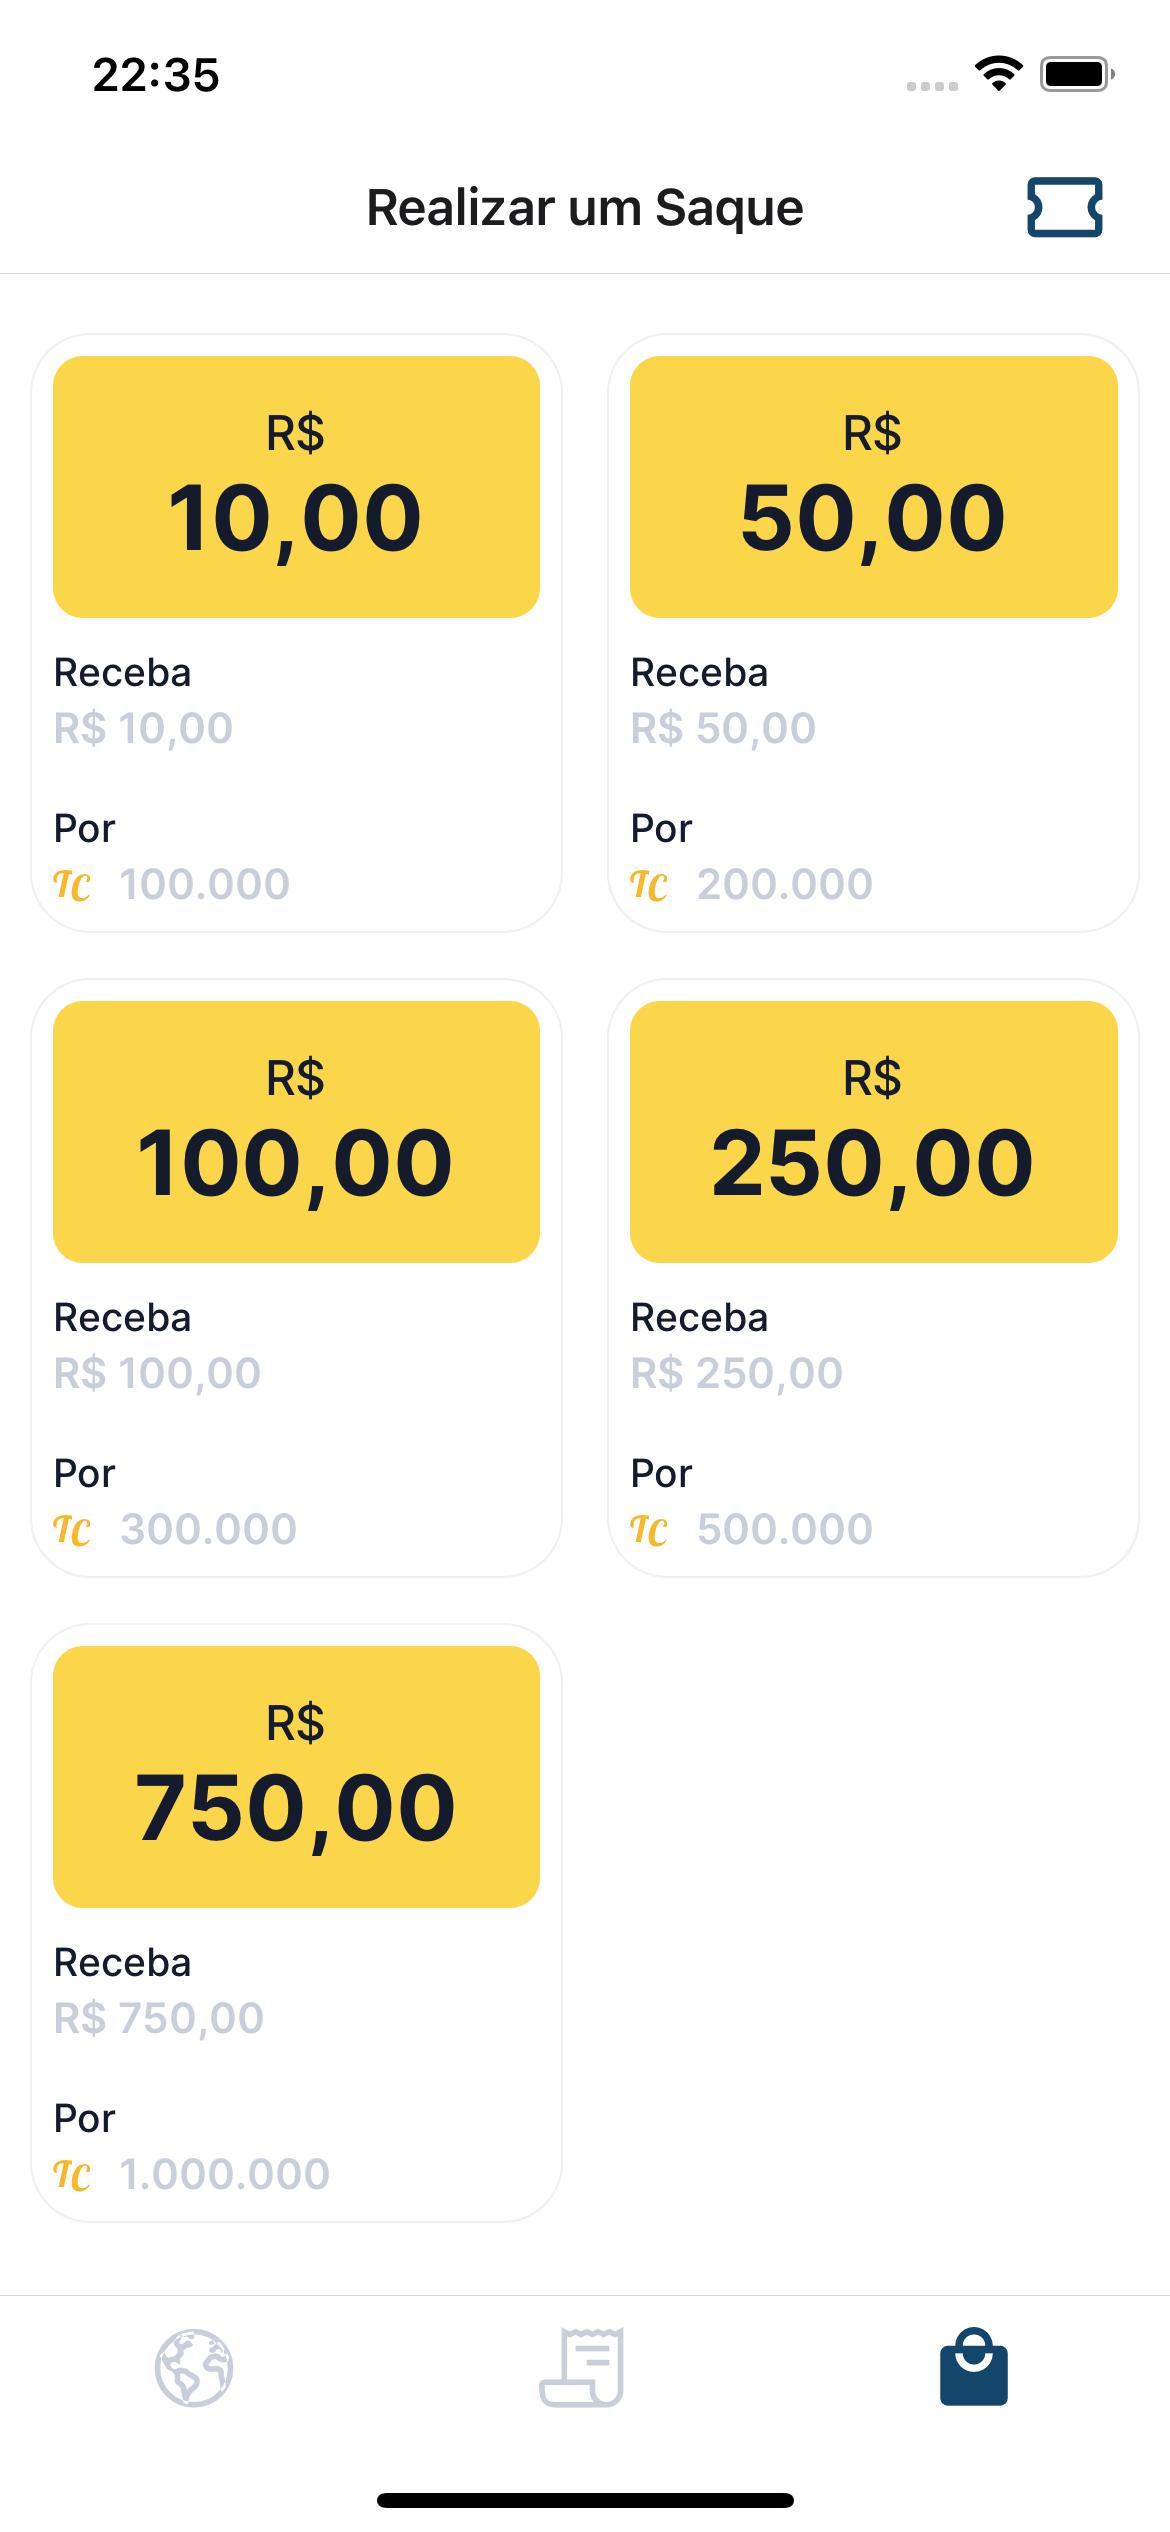This screenshot has height=2532, width=1170.
Task: Choose the R$ 50,00 withdrawal card
Action: pos(873,633)
